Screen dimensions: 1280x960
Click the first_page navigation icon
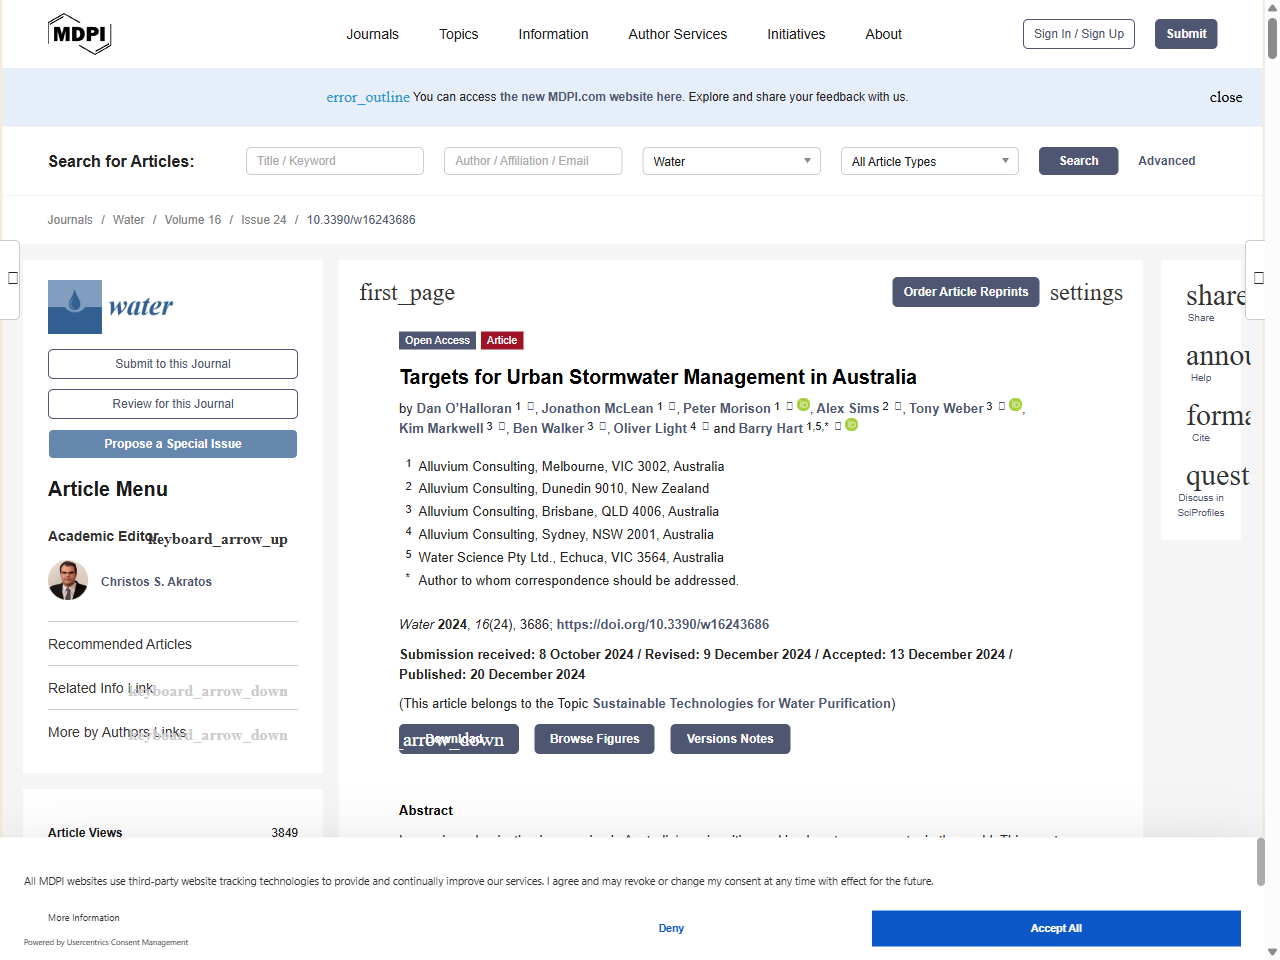pos(407,292)
